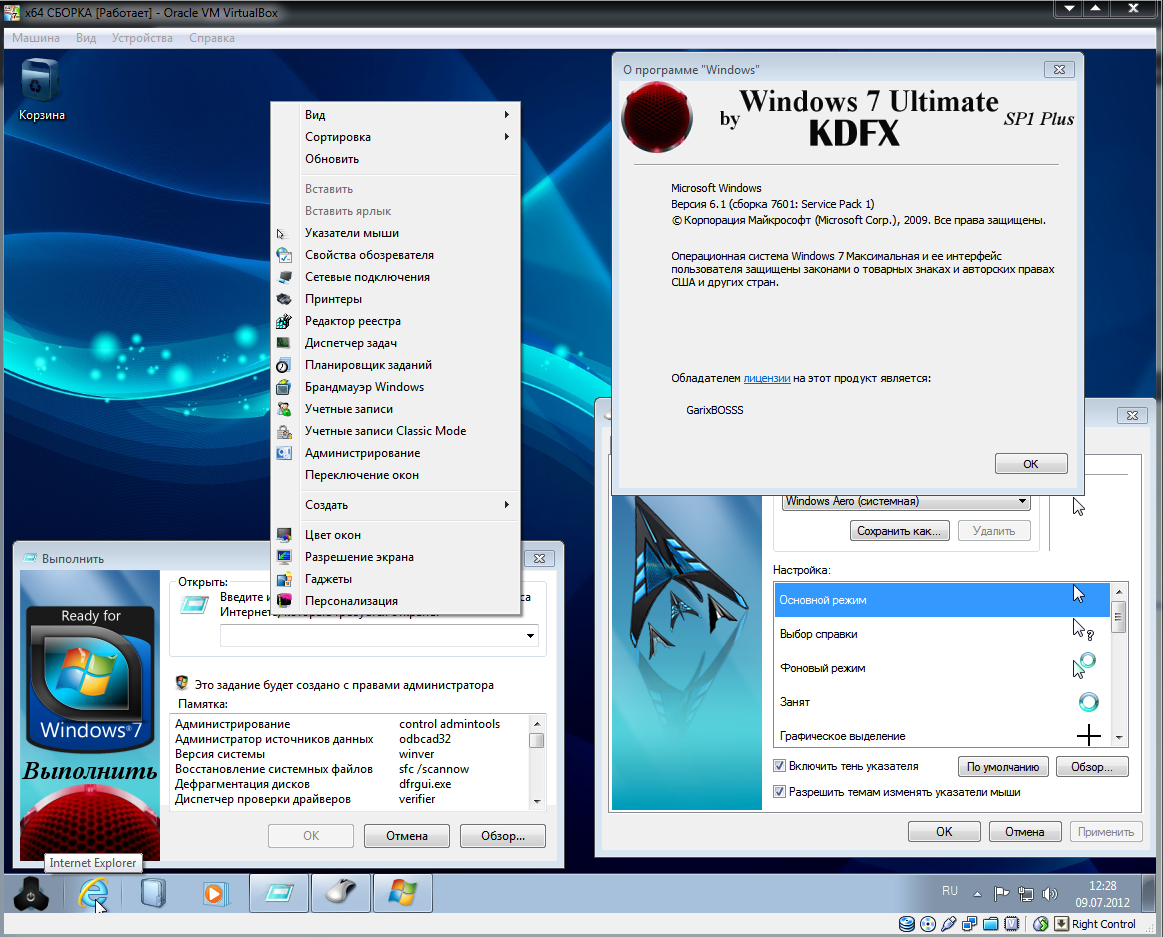Click the Планировщик заданий clock icon
The height and width of the screenshot is (937, 1163).
click(x=283, y=366)
